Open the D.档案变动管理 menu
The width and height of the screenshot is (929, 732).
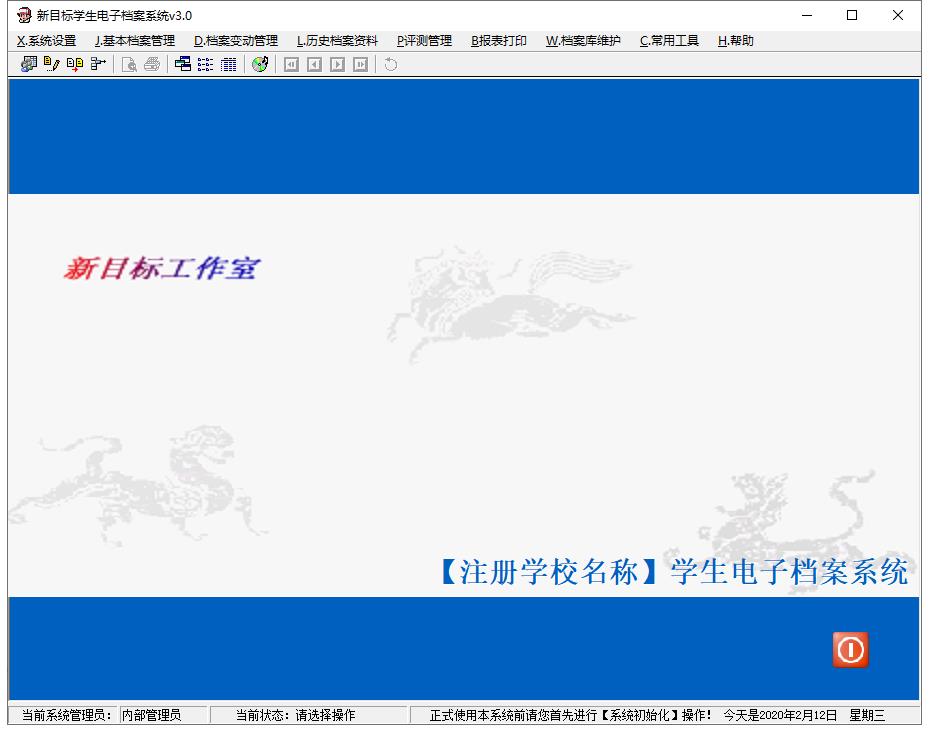[x=236, y=41]
